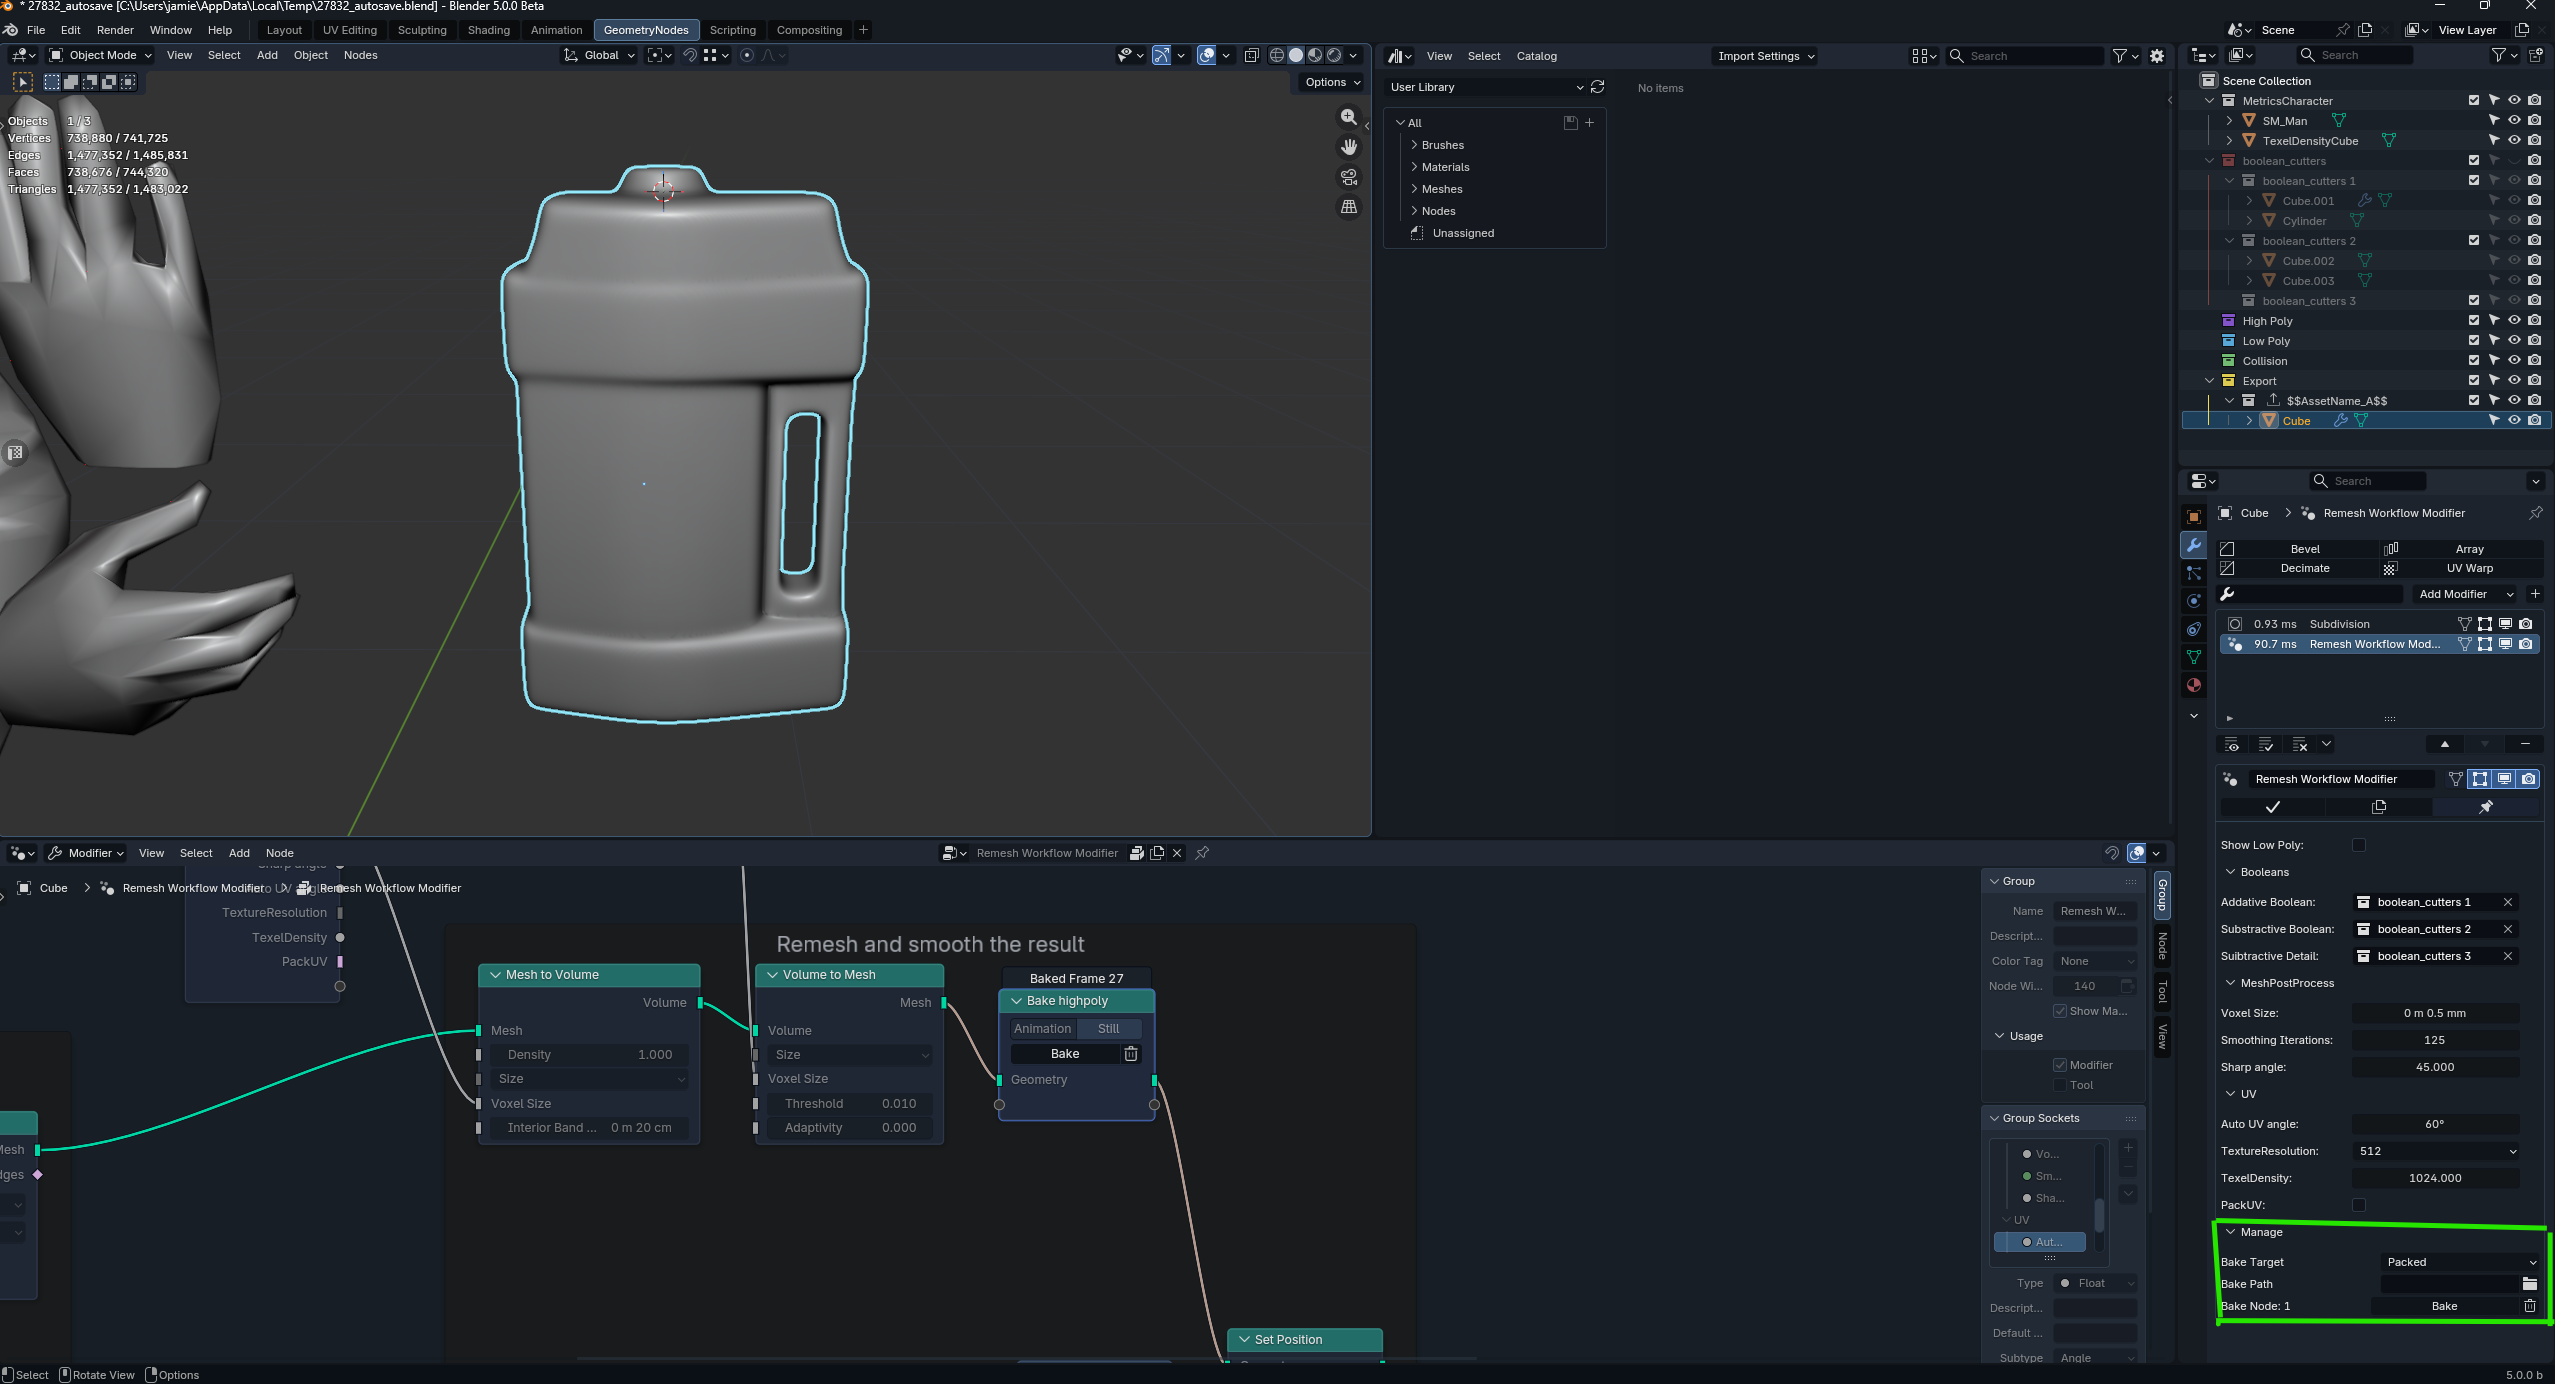The height and width of the screenshot is (1384, 2555).
Task: Toggle X-ray display in viewport header
Action: pyautogui.click(x=1251, y=55)
